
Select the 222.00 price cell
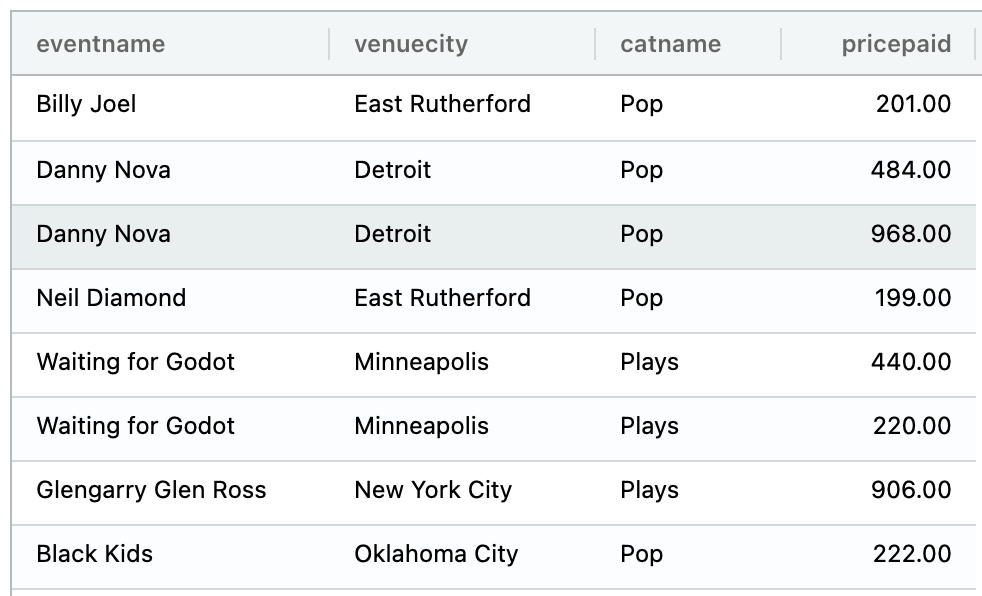[x=911, y=554]
